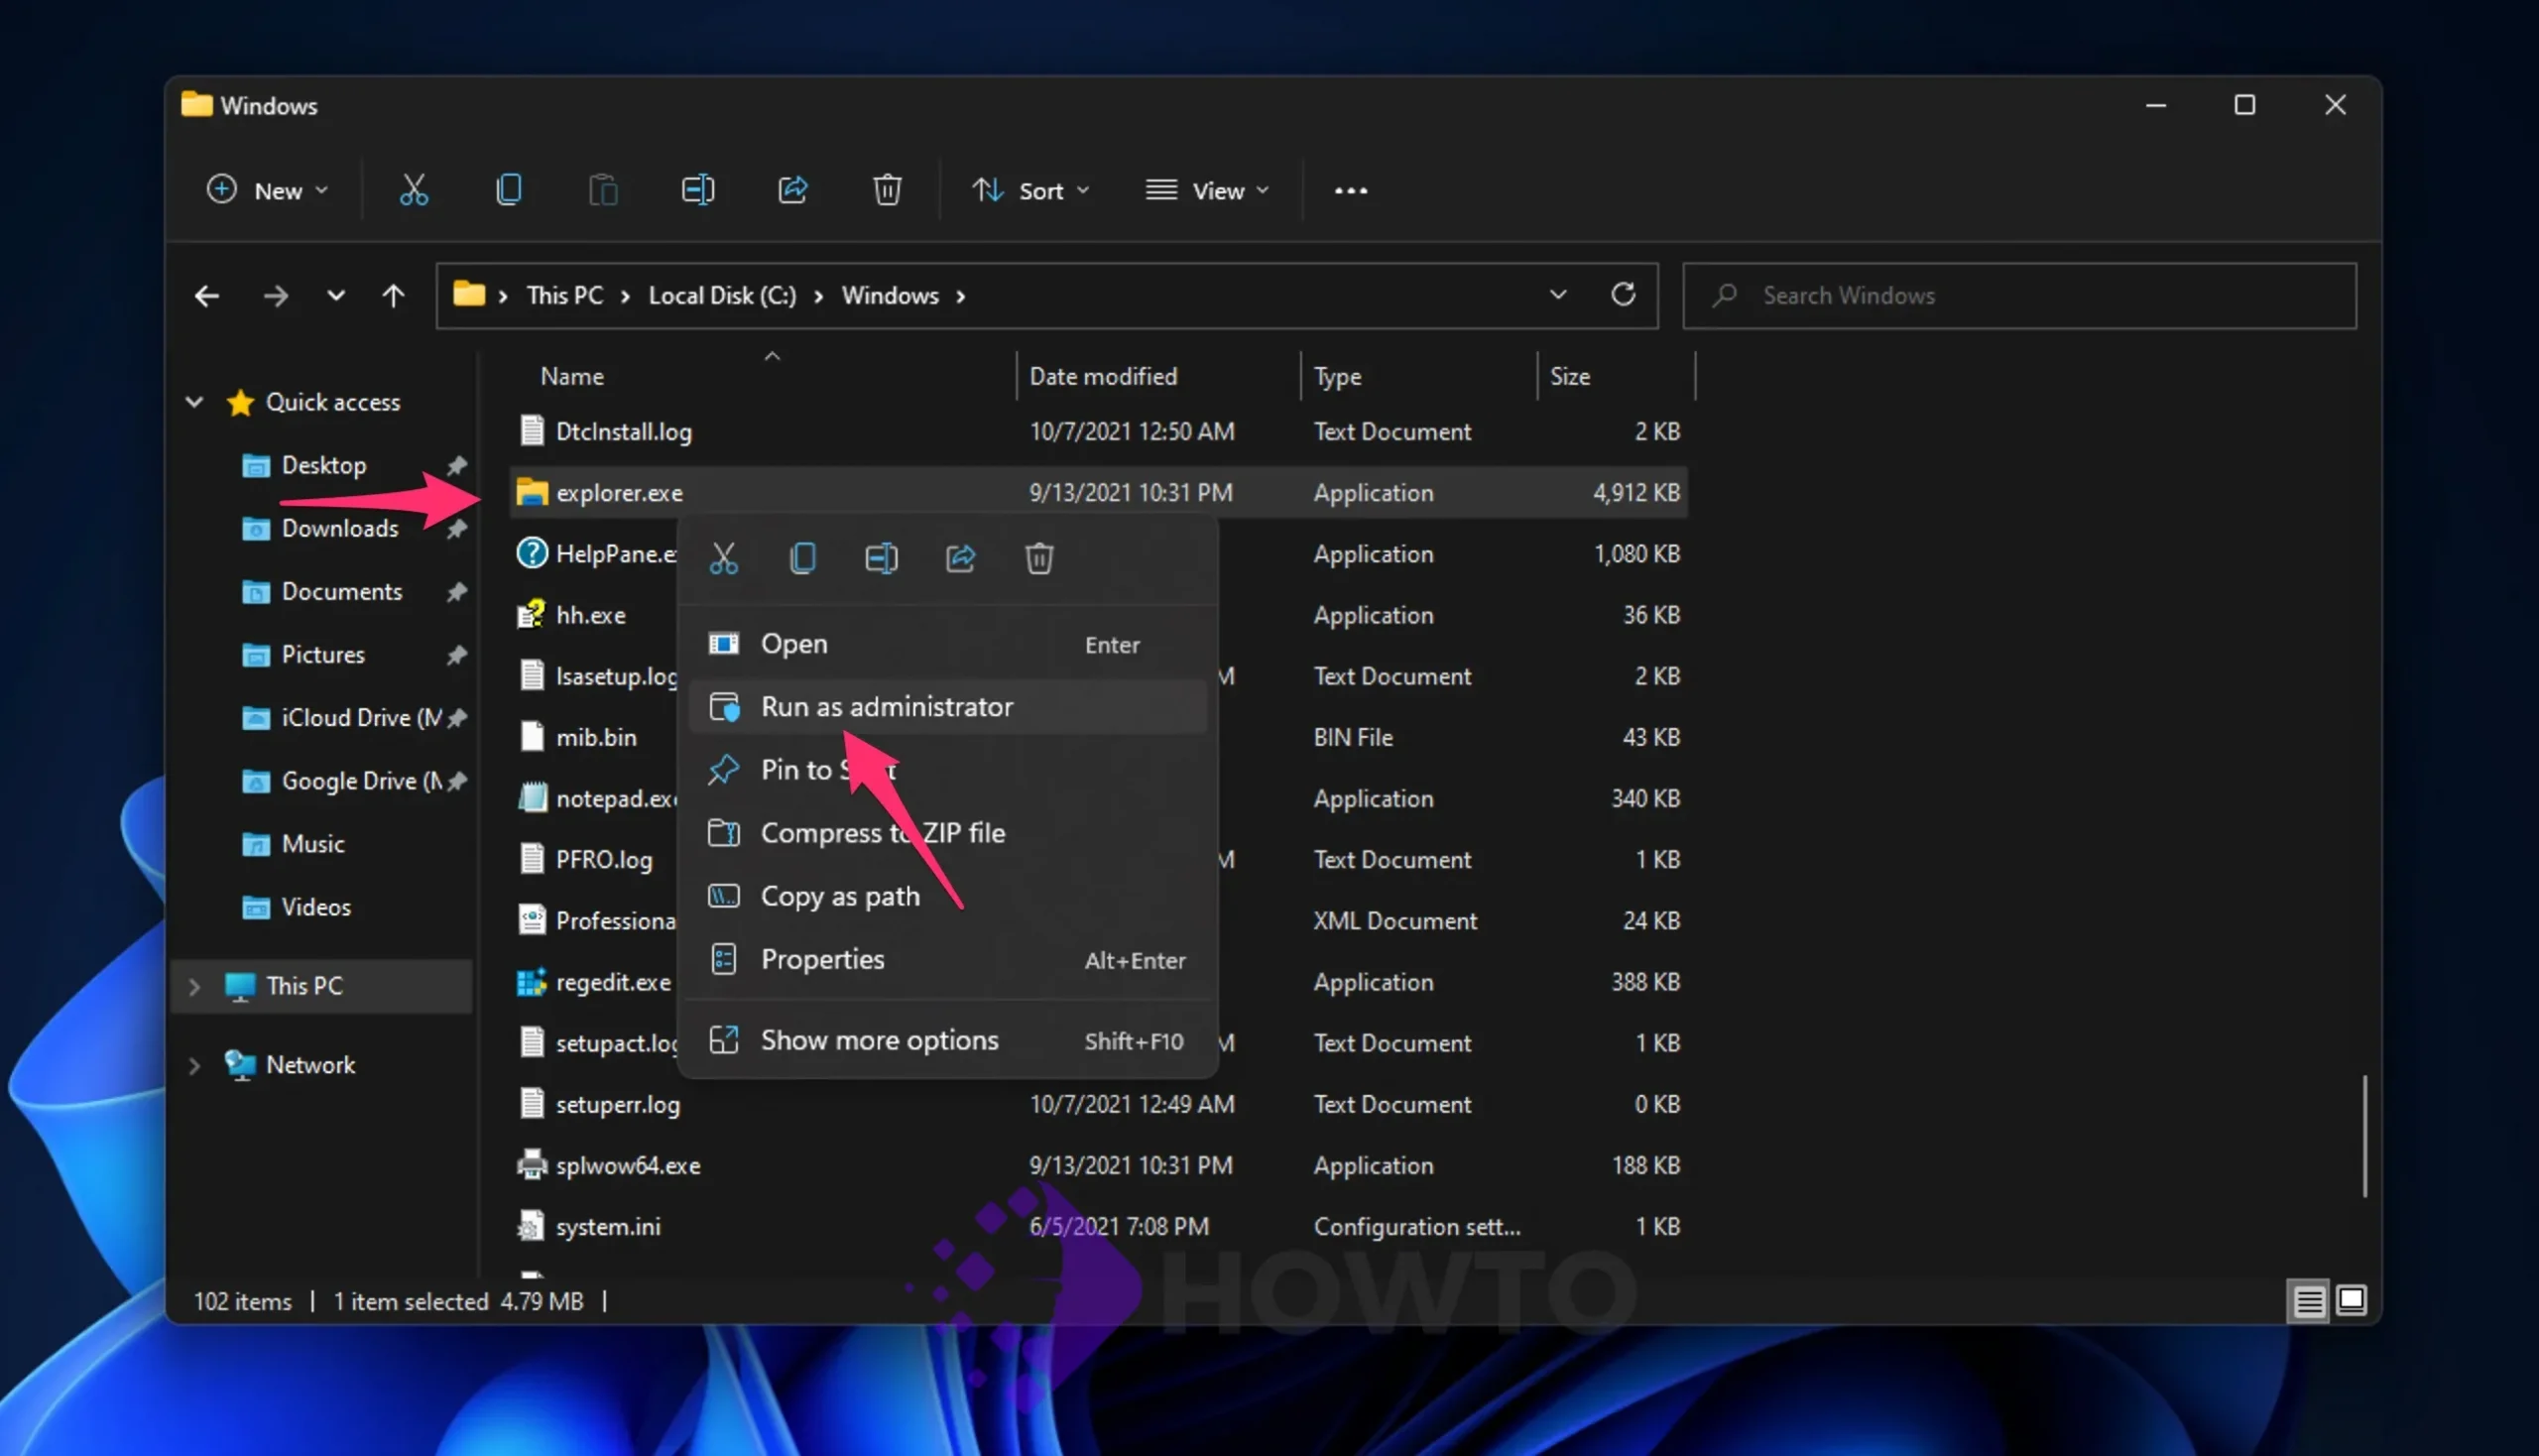
Task: Click the vertical scrollbar thumb
Action: click(x=2364, y=1136)
